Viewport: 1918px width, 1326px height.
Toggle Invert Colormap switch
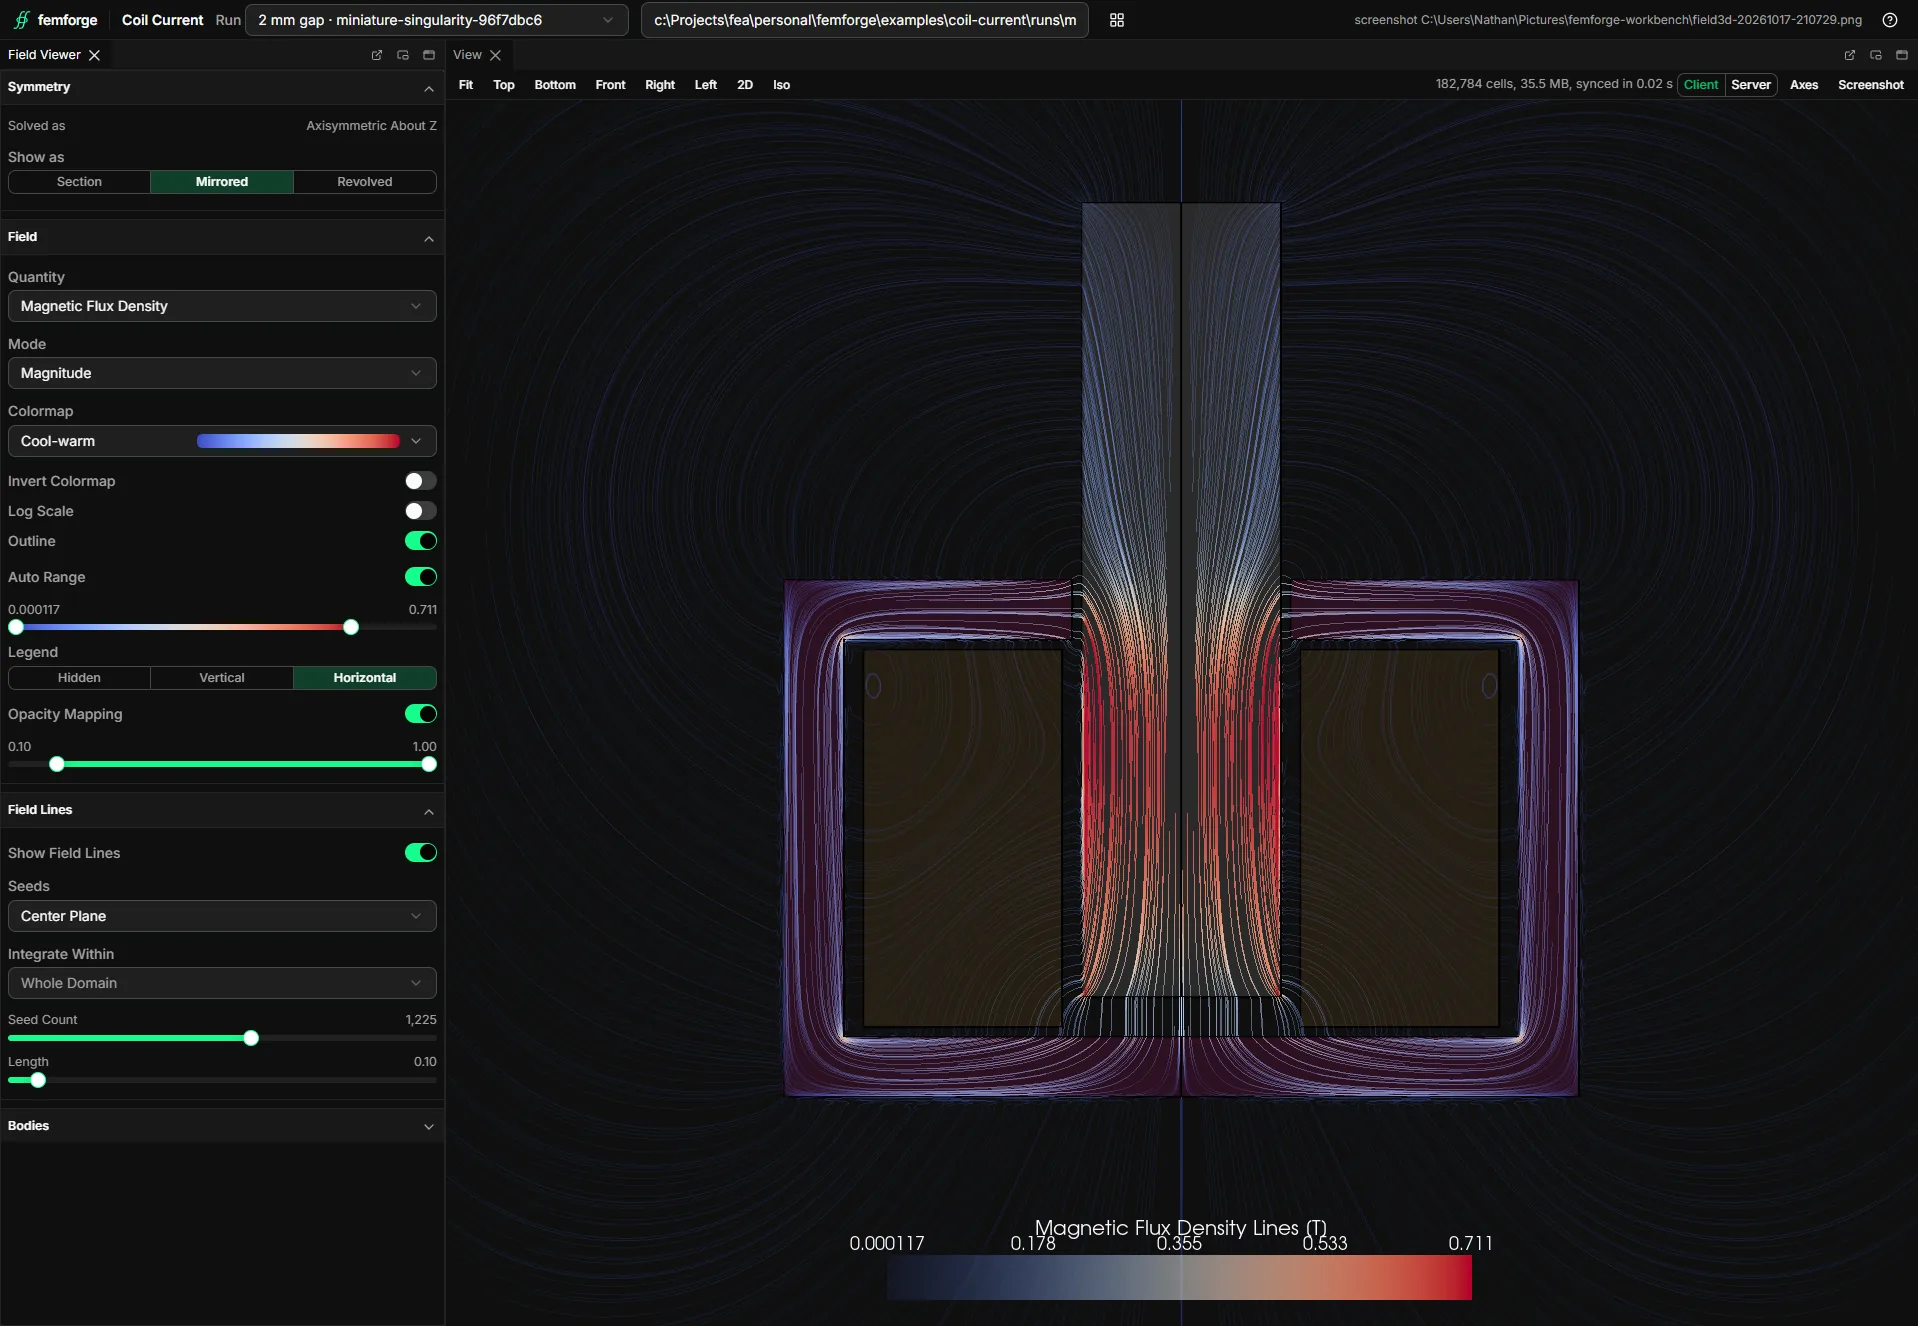(x=420, y=481)
